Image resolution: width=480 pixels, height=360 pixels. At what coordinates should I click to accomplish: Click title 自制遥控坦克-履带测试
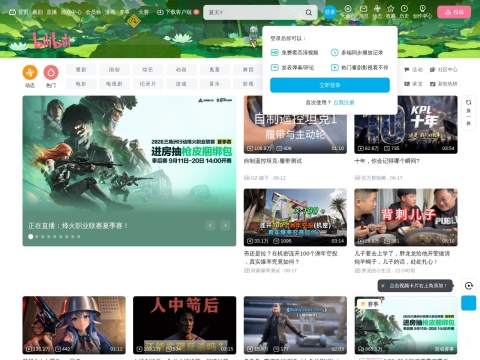pyautogui.click(x=273, y=161)
